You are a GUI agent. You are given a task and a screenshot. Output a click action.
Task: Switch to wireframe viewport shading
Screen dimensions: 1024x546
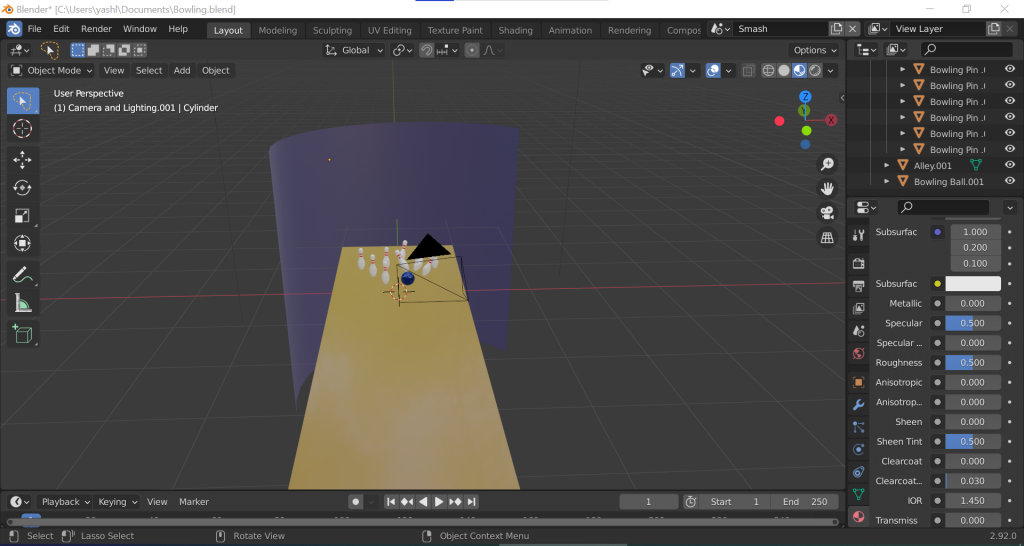pyautogui.click(x=769, y=71)
